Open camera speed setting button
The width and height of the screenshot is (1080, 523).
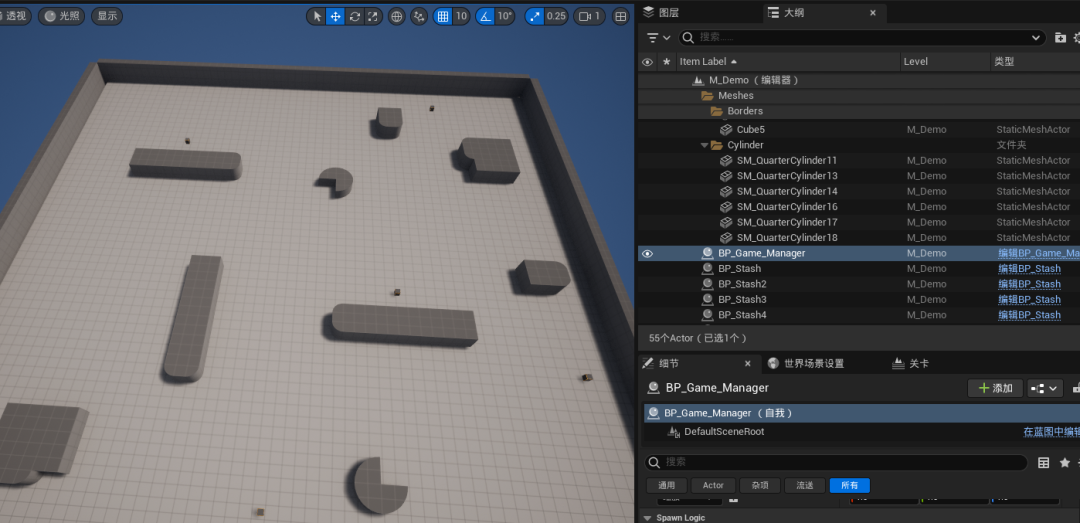point(590,17)
